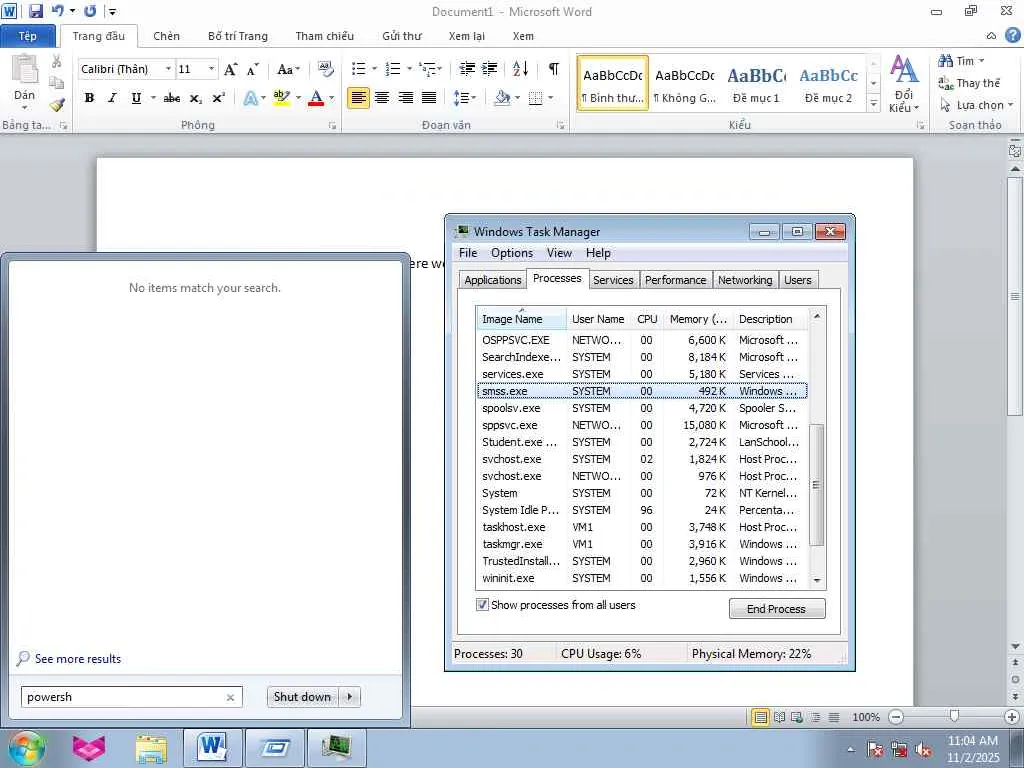
Task: Open File Explorer from taskbar
Action: [x=151, y=748]
